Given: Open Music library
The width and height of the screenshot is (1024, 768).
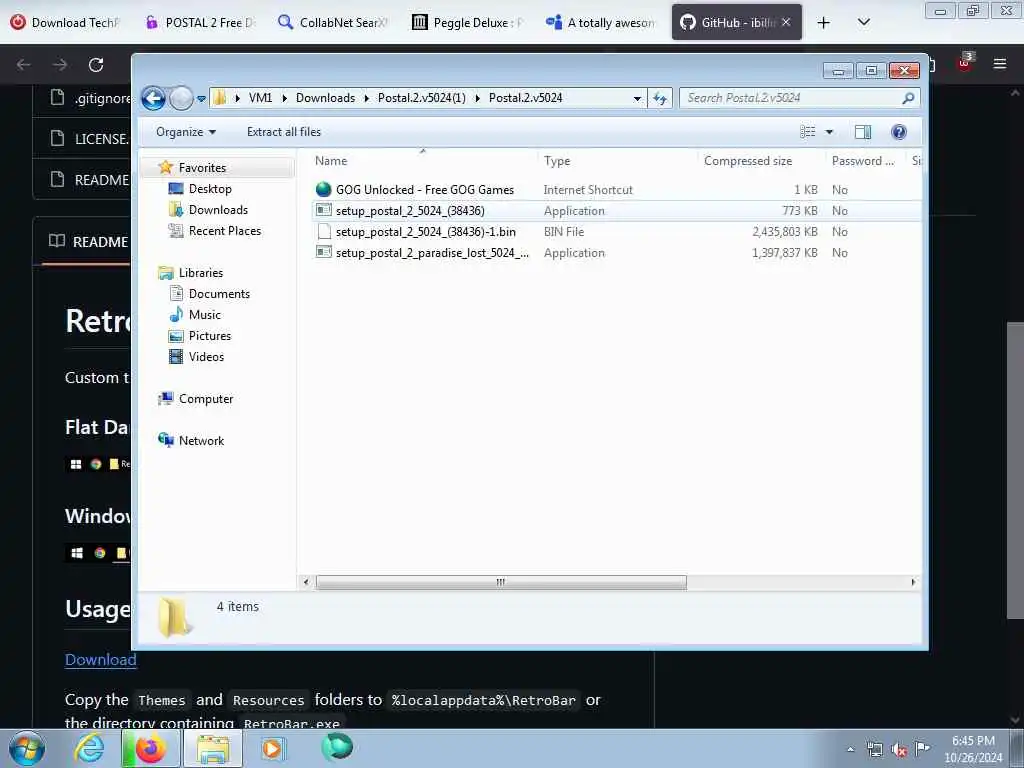Looking at the screenshot, I should tap(204, 315).
